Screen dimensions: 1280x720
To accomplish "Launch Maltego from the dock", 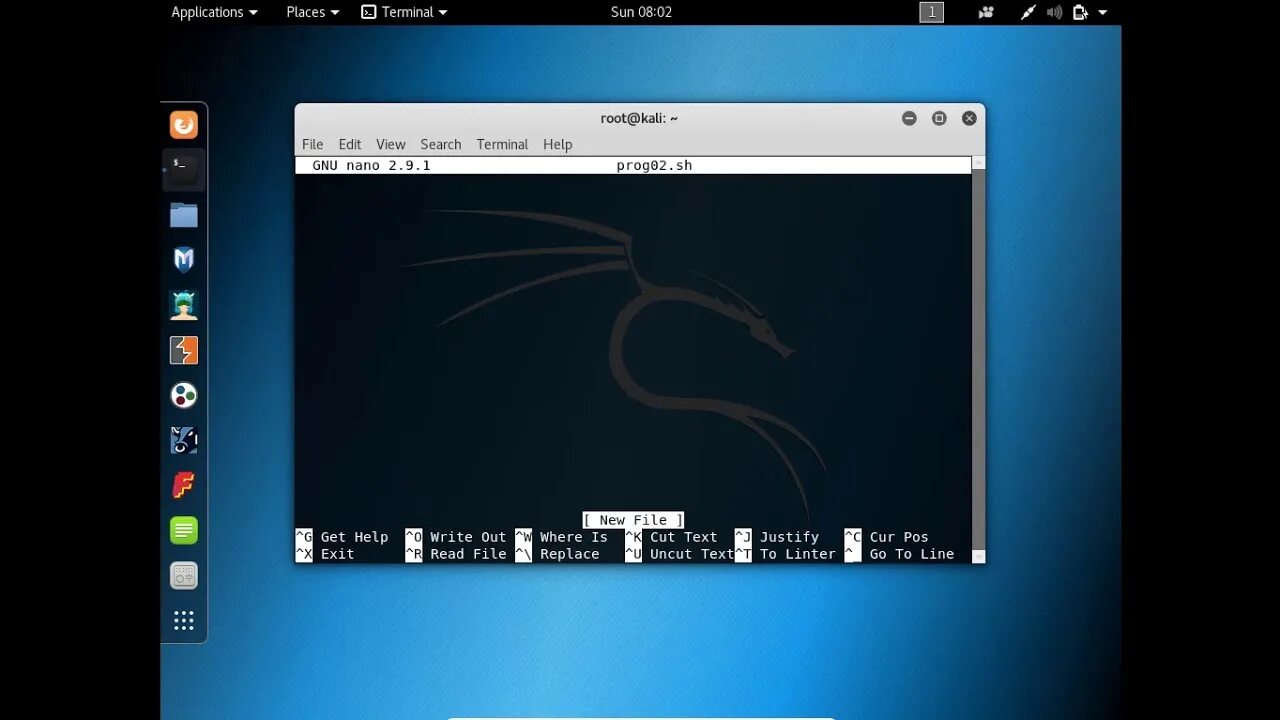I will [x=184, y=440].
